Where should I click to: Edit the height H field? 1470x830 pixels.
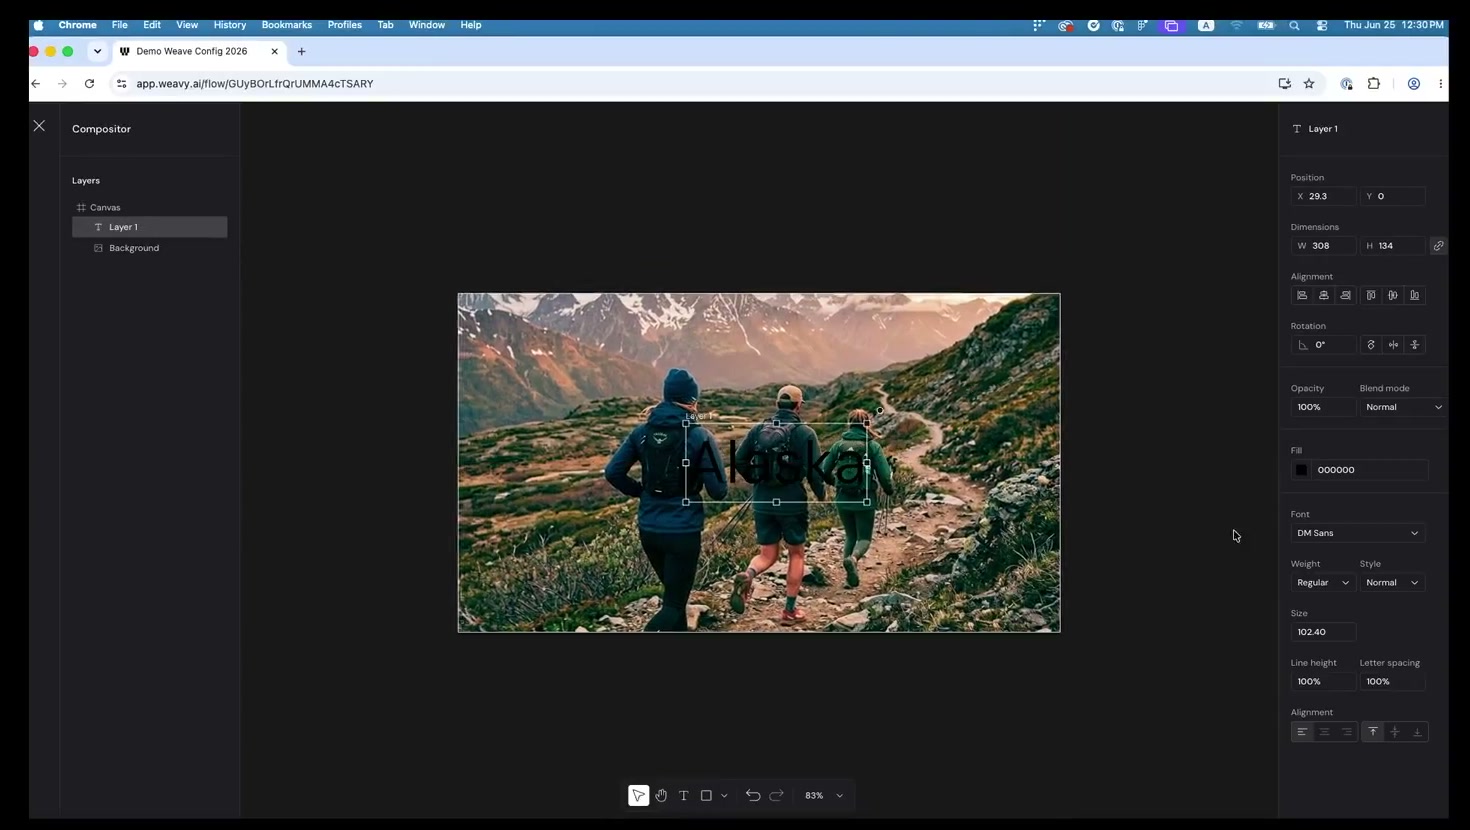coord(1392,246)
